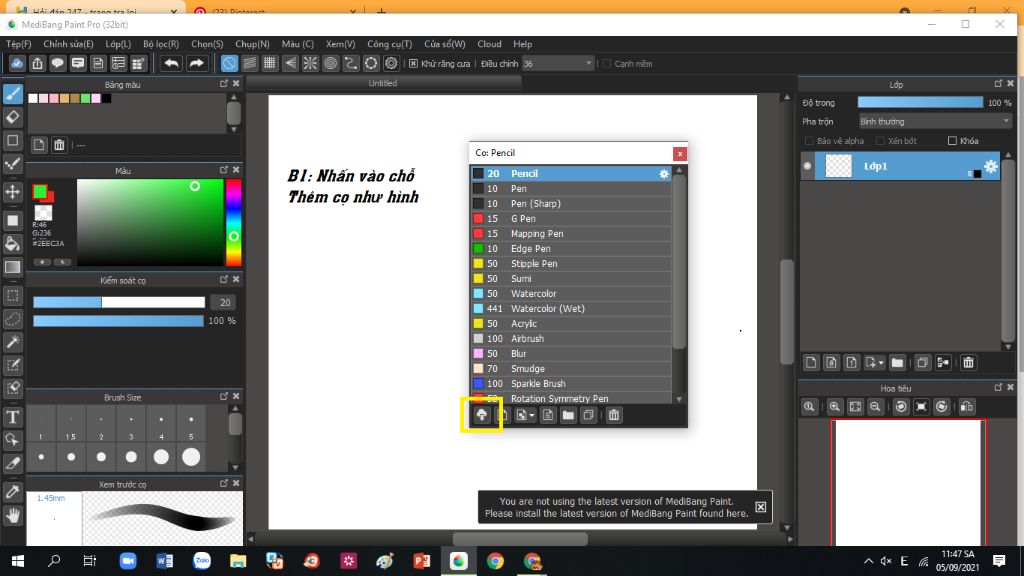Select brush size 5 preset
1024x576 pixels.
pyautogui.click(x=191, y=426)
